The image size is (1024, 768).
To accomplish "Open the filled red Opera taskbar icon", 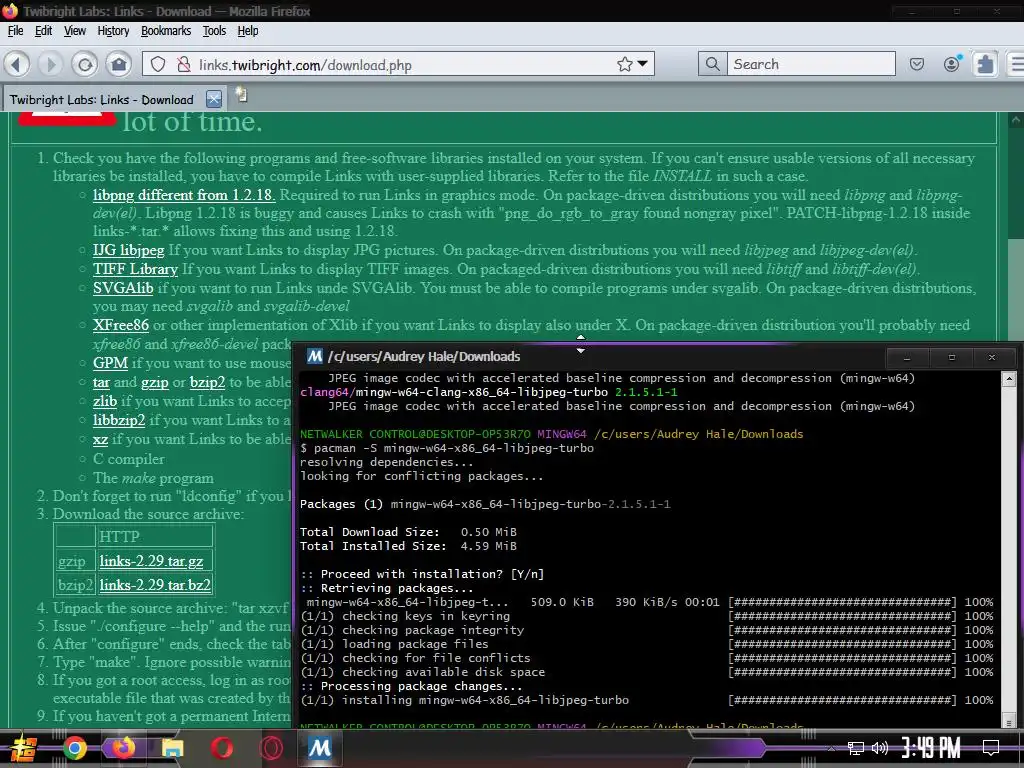I will point(222,748).
